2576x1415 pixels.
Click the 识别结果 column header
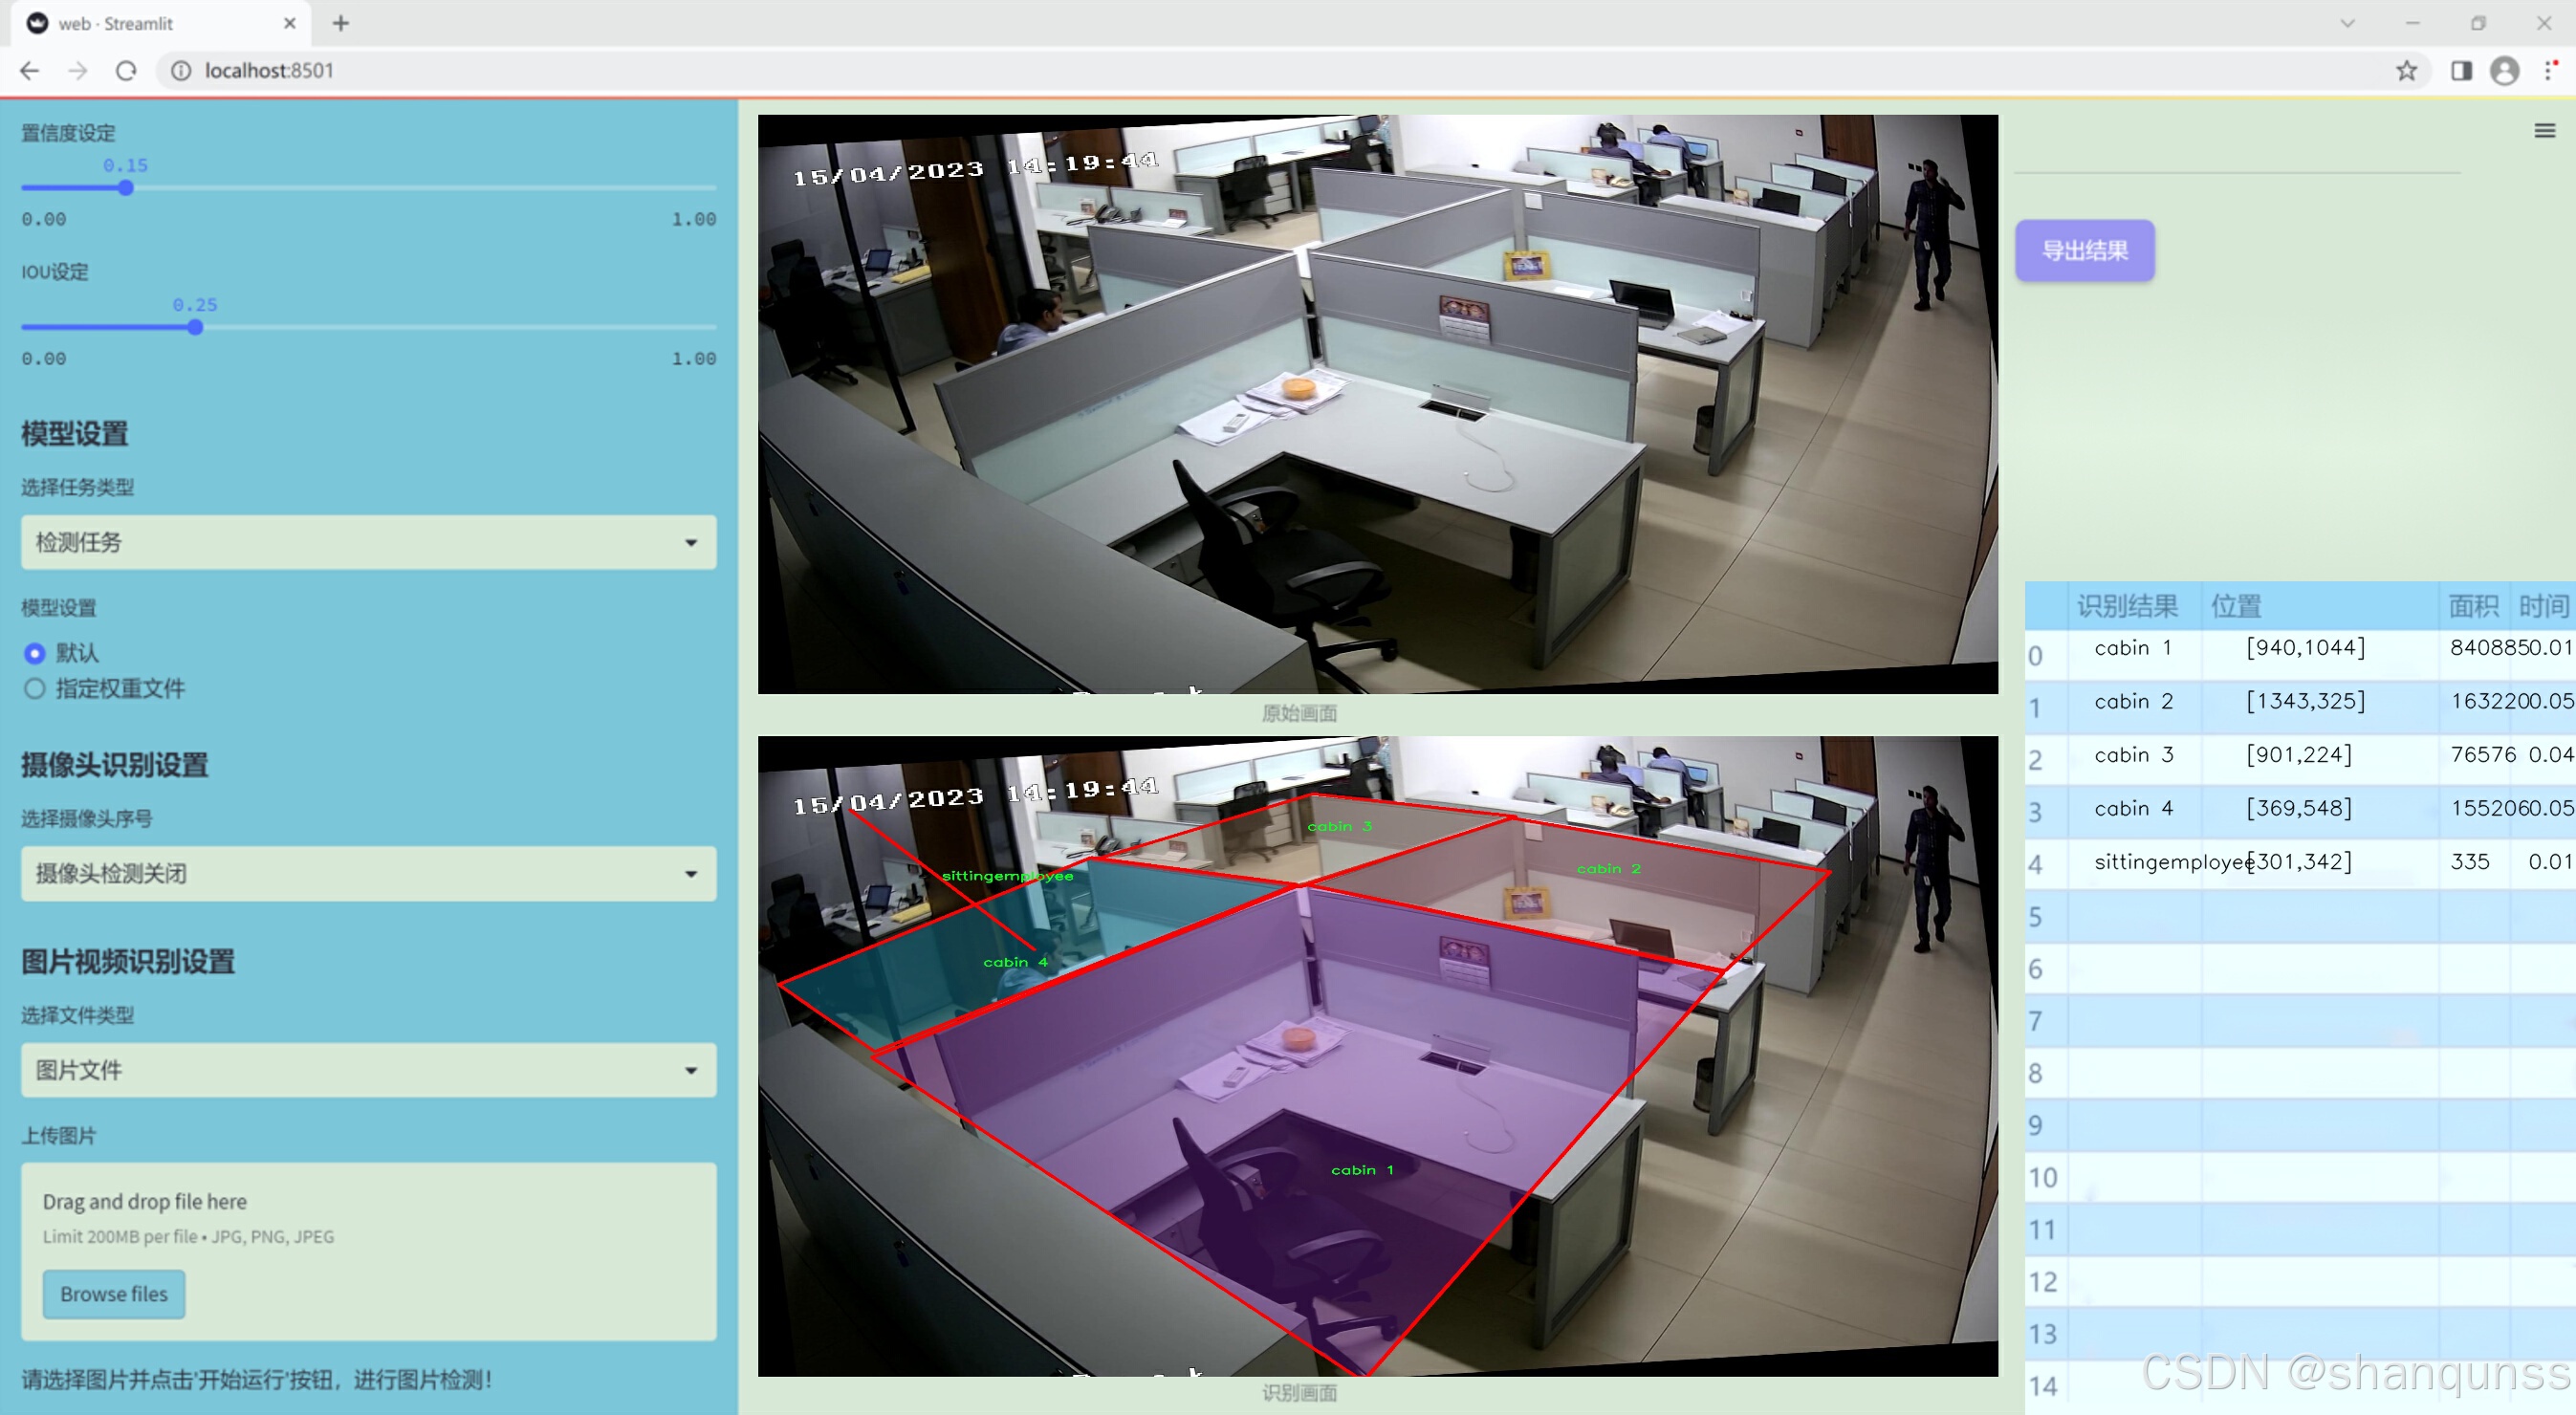pyautogui.click(x=2126, y=605)
